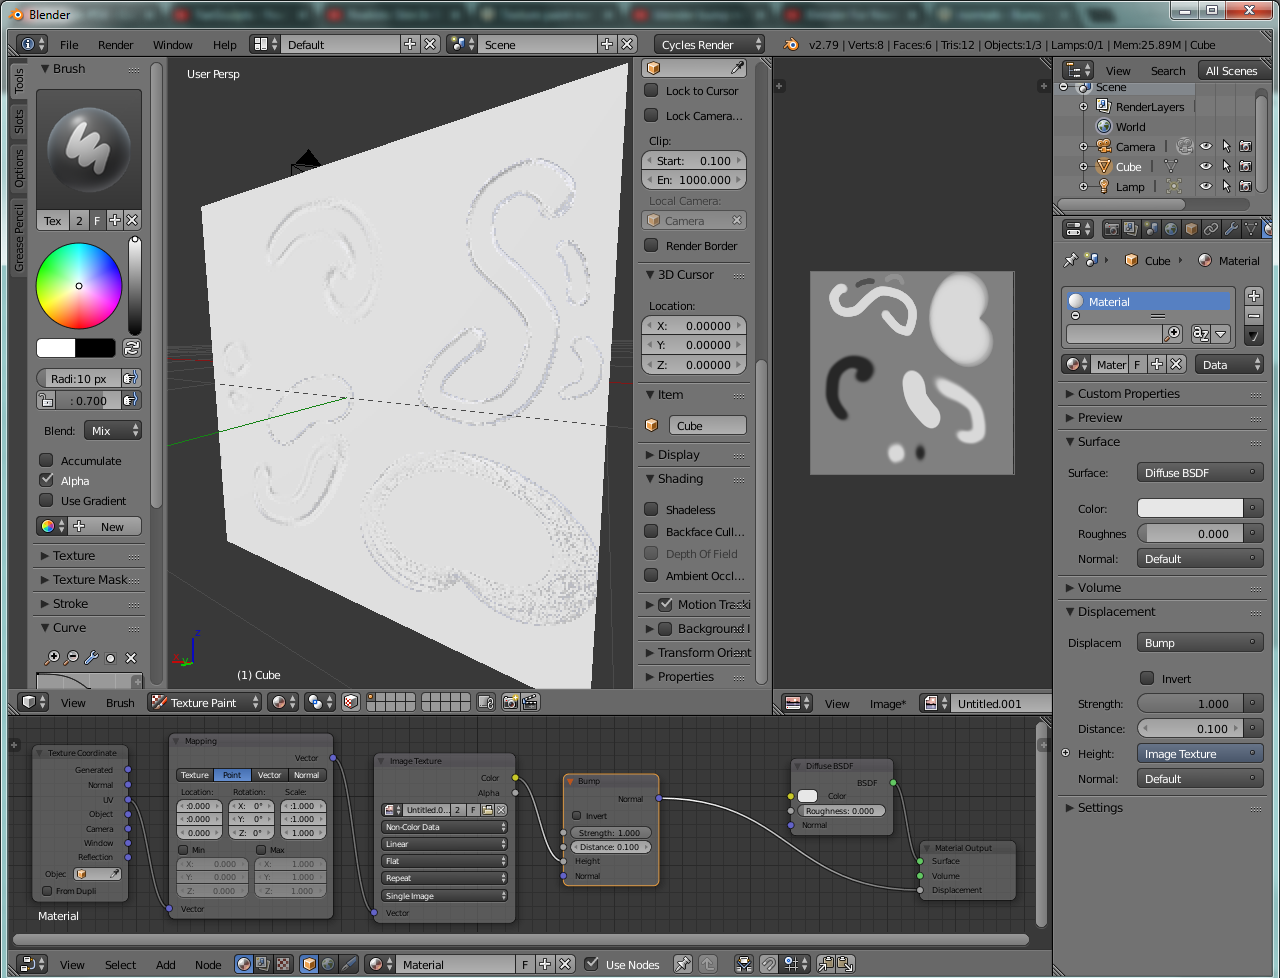Enable the Ambient Occlusion checkbox

pyautogui.click(x=651, y=575)
